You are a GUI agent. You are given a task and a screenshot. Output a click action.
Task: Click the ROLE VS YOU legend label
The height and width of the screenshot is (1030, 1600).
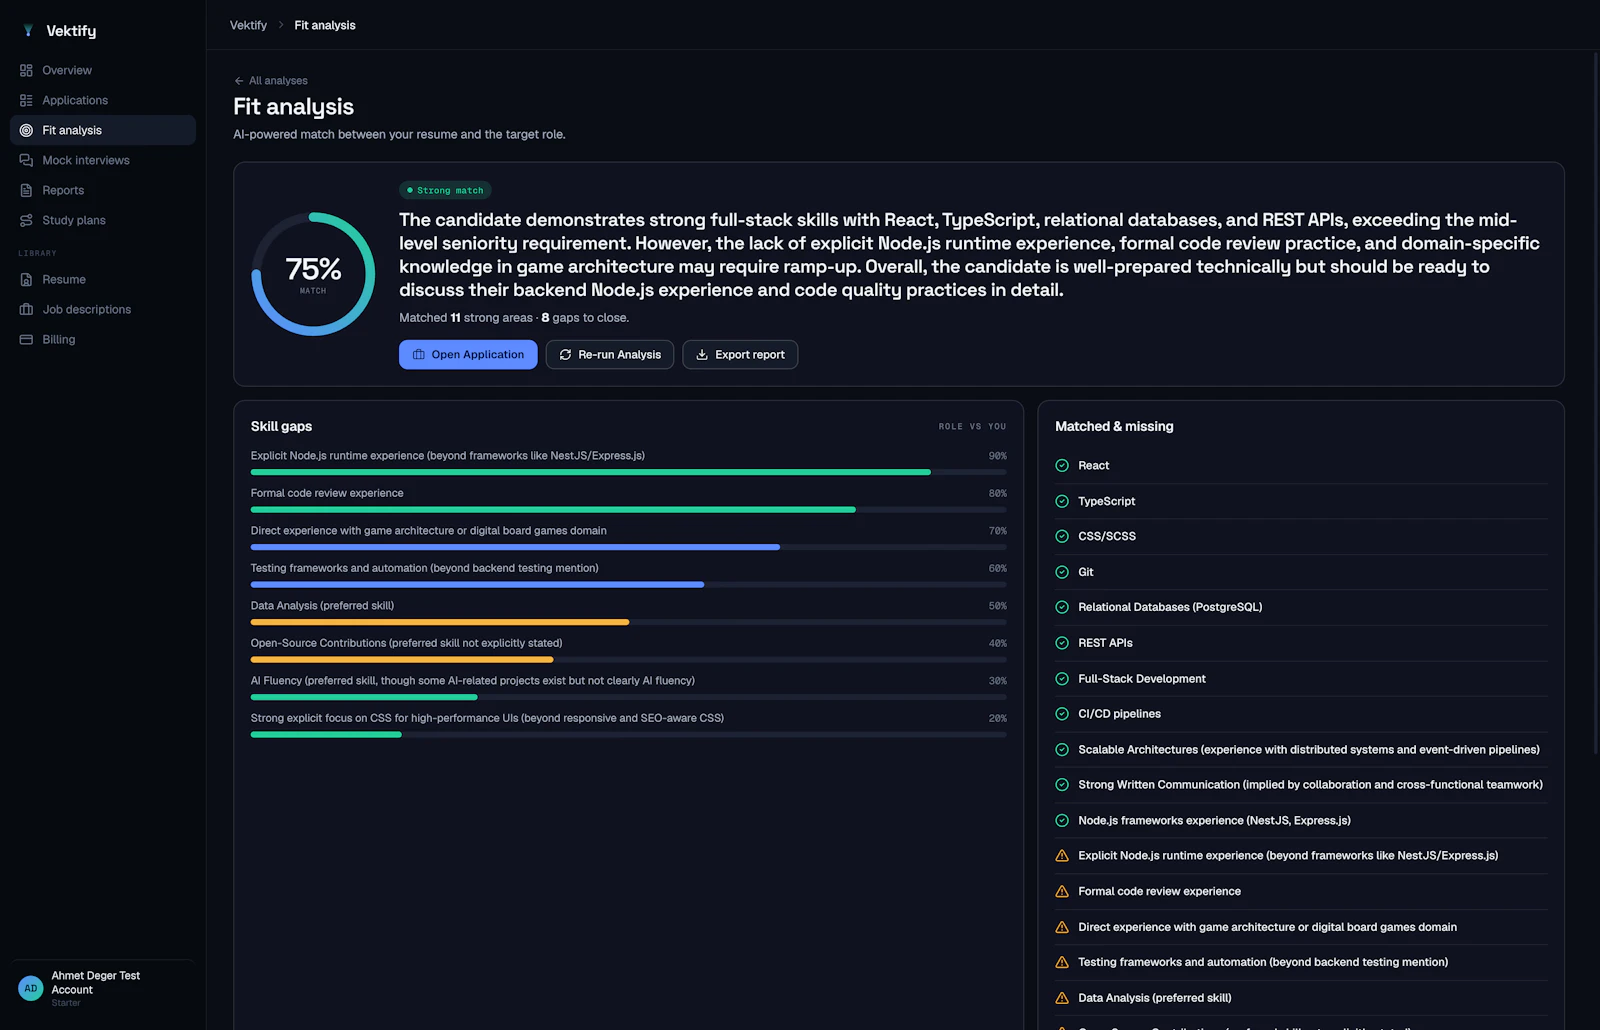972,427
